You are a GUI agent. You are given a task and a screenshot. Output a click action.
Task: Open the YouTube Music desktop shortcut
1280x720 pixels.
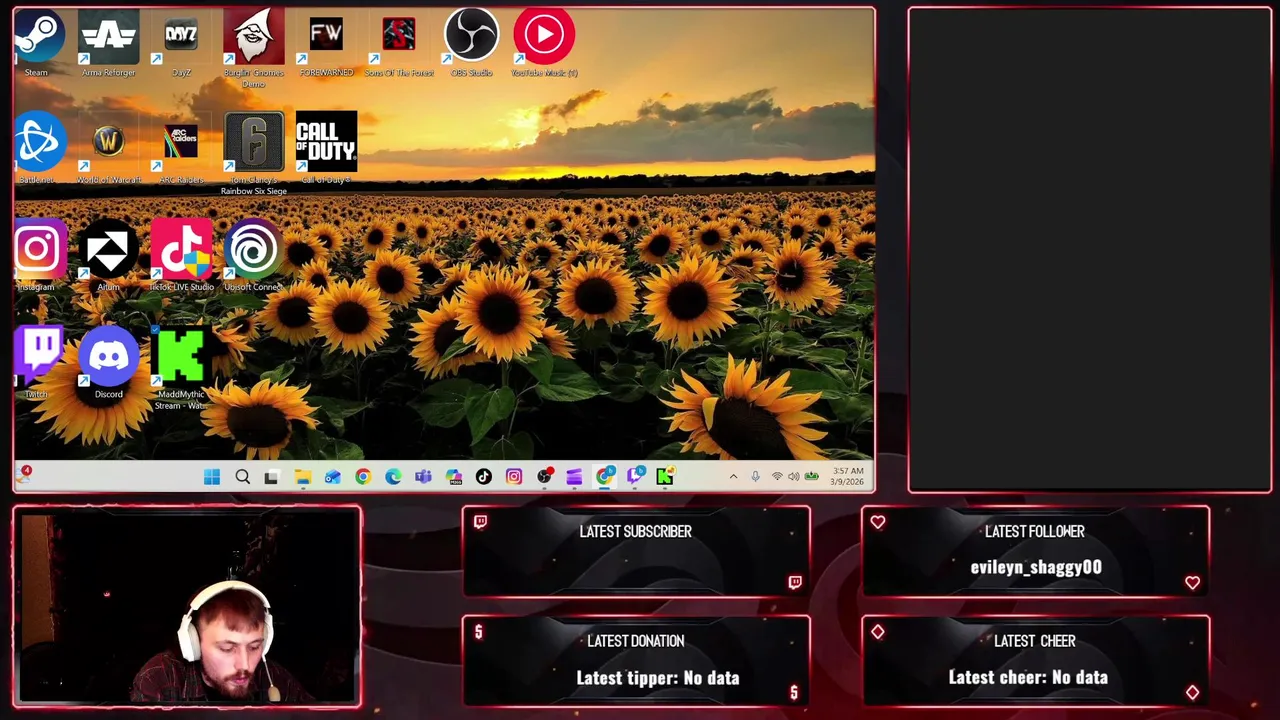tap(544, 42)
